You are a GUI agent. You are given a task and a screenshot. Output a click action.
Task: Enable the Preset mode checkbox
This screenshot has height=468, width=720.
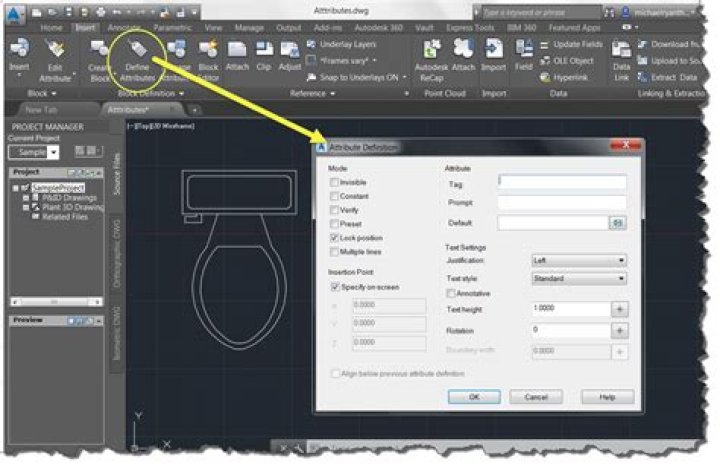[x=334, y=224]
